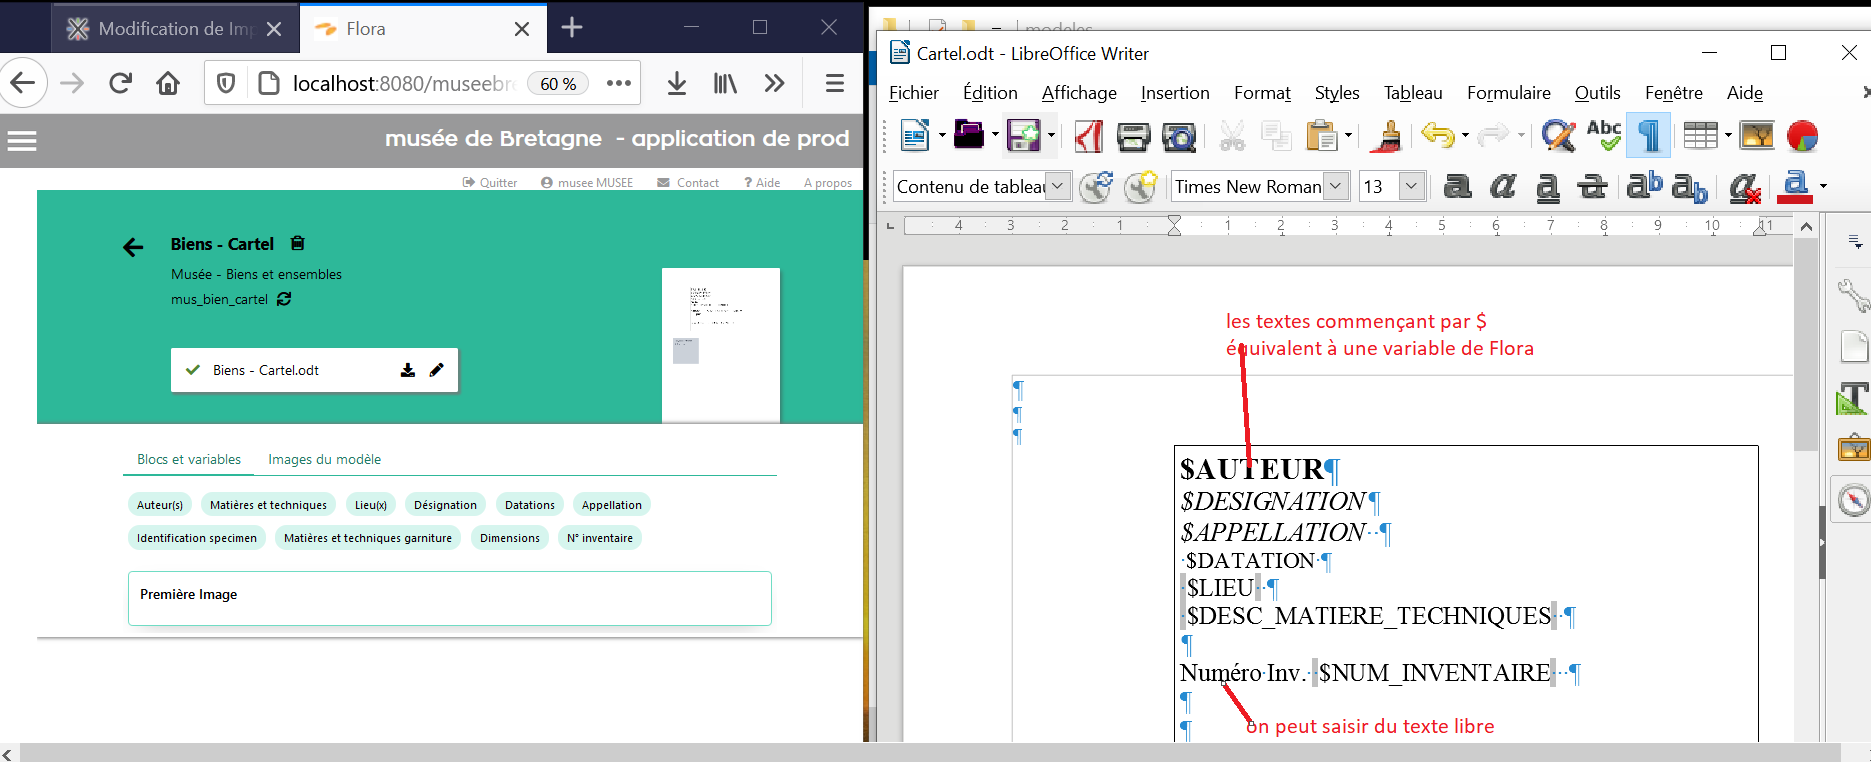Image resolution: width=1871 pixels, height=762 pixels.
Task: Toggle print preview in Writer toolbar
Action: (1179, 135)
